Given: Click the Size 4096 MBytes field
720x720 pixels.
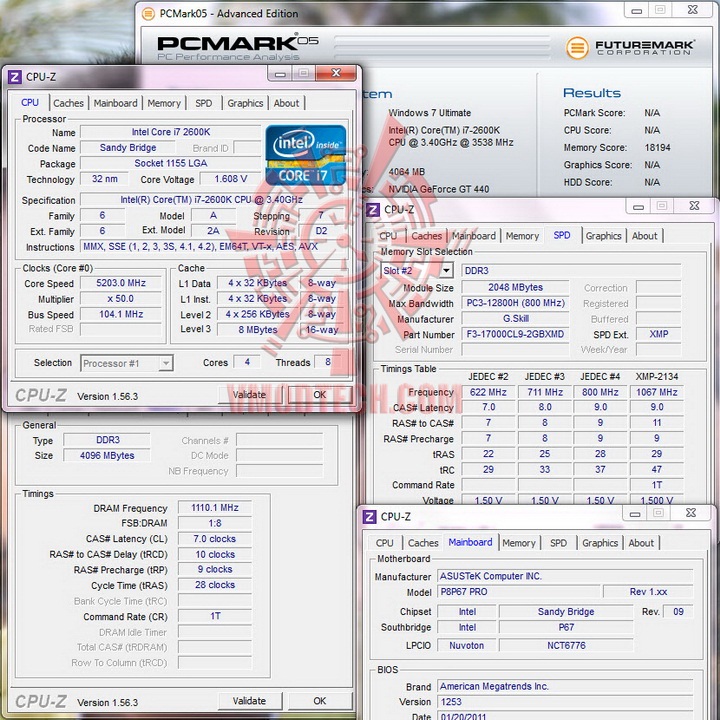Looking at the screenshot, I should coord(107,456).
